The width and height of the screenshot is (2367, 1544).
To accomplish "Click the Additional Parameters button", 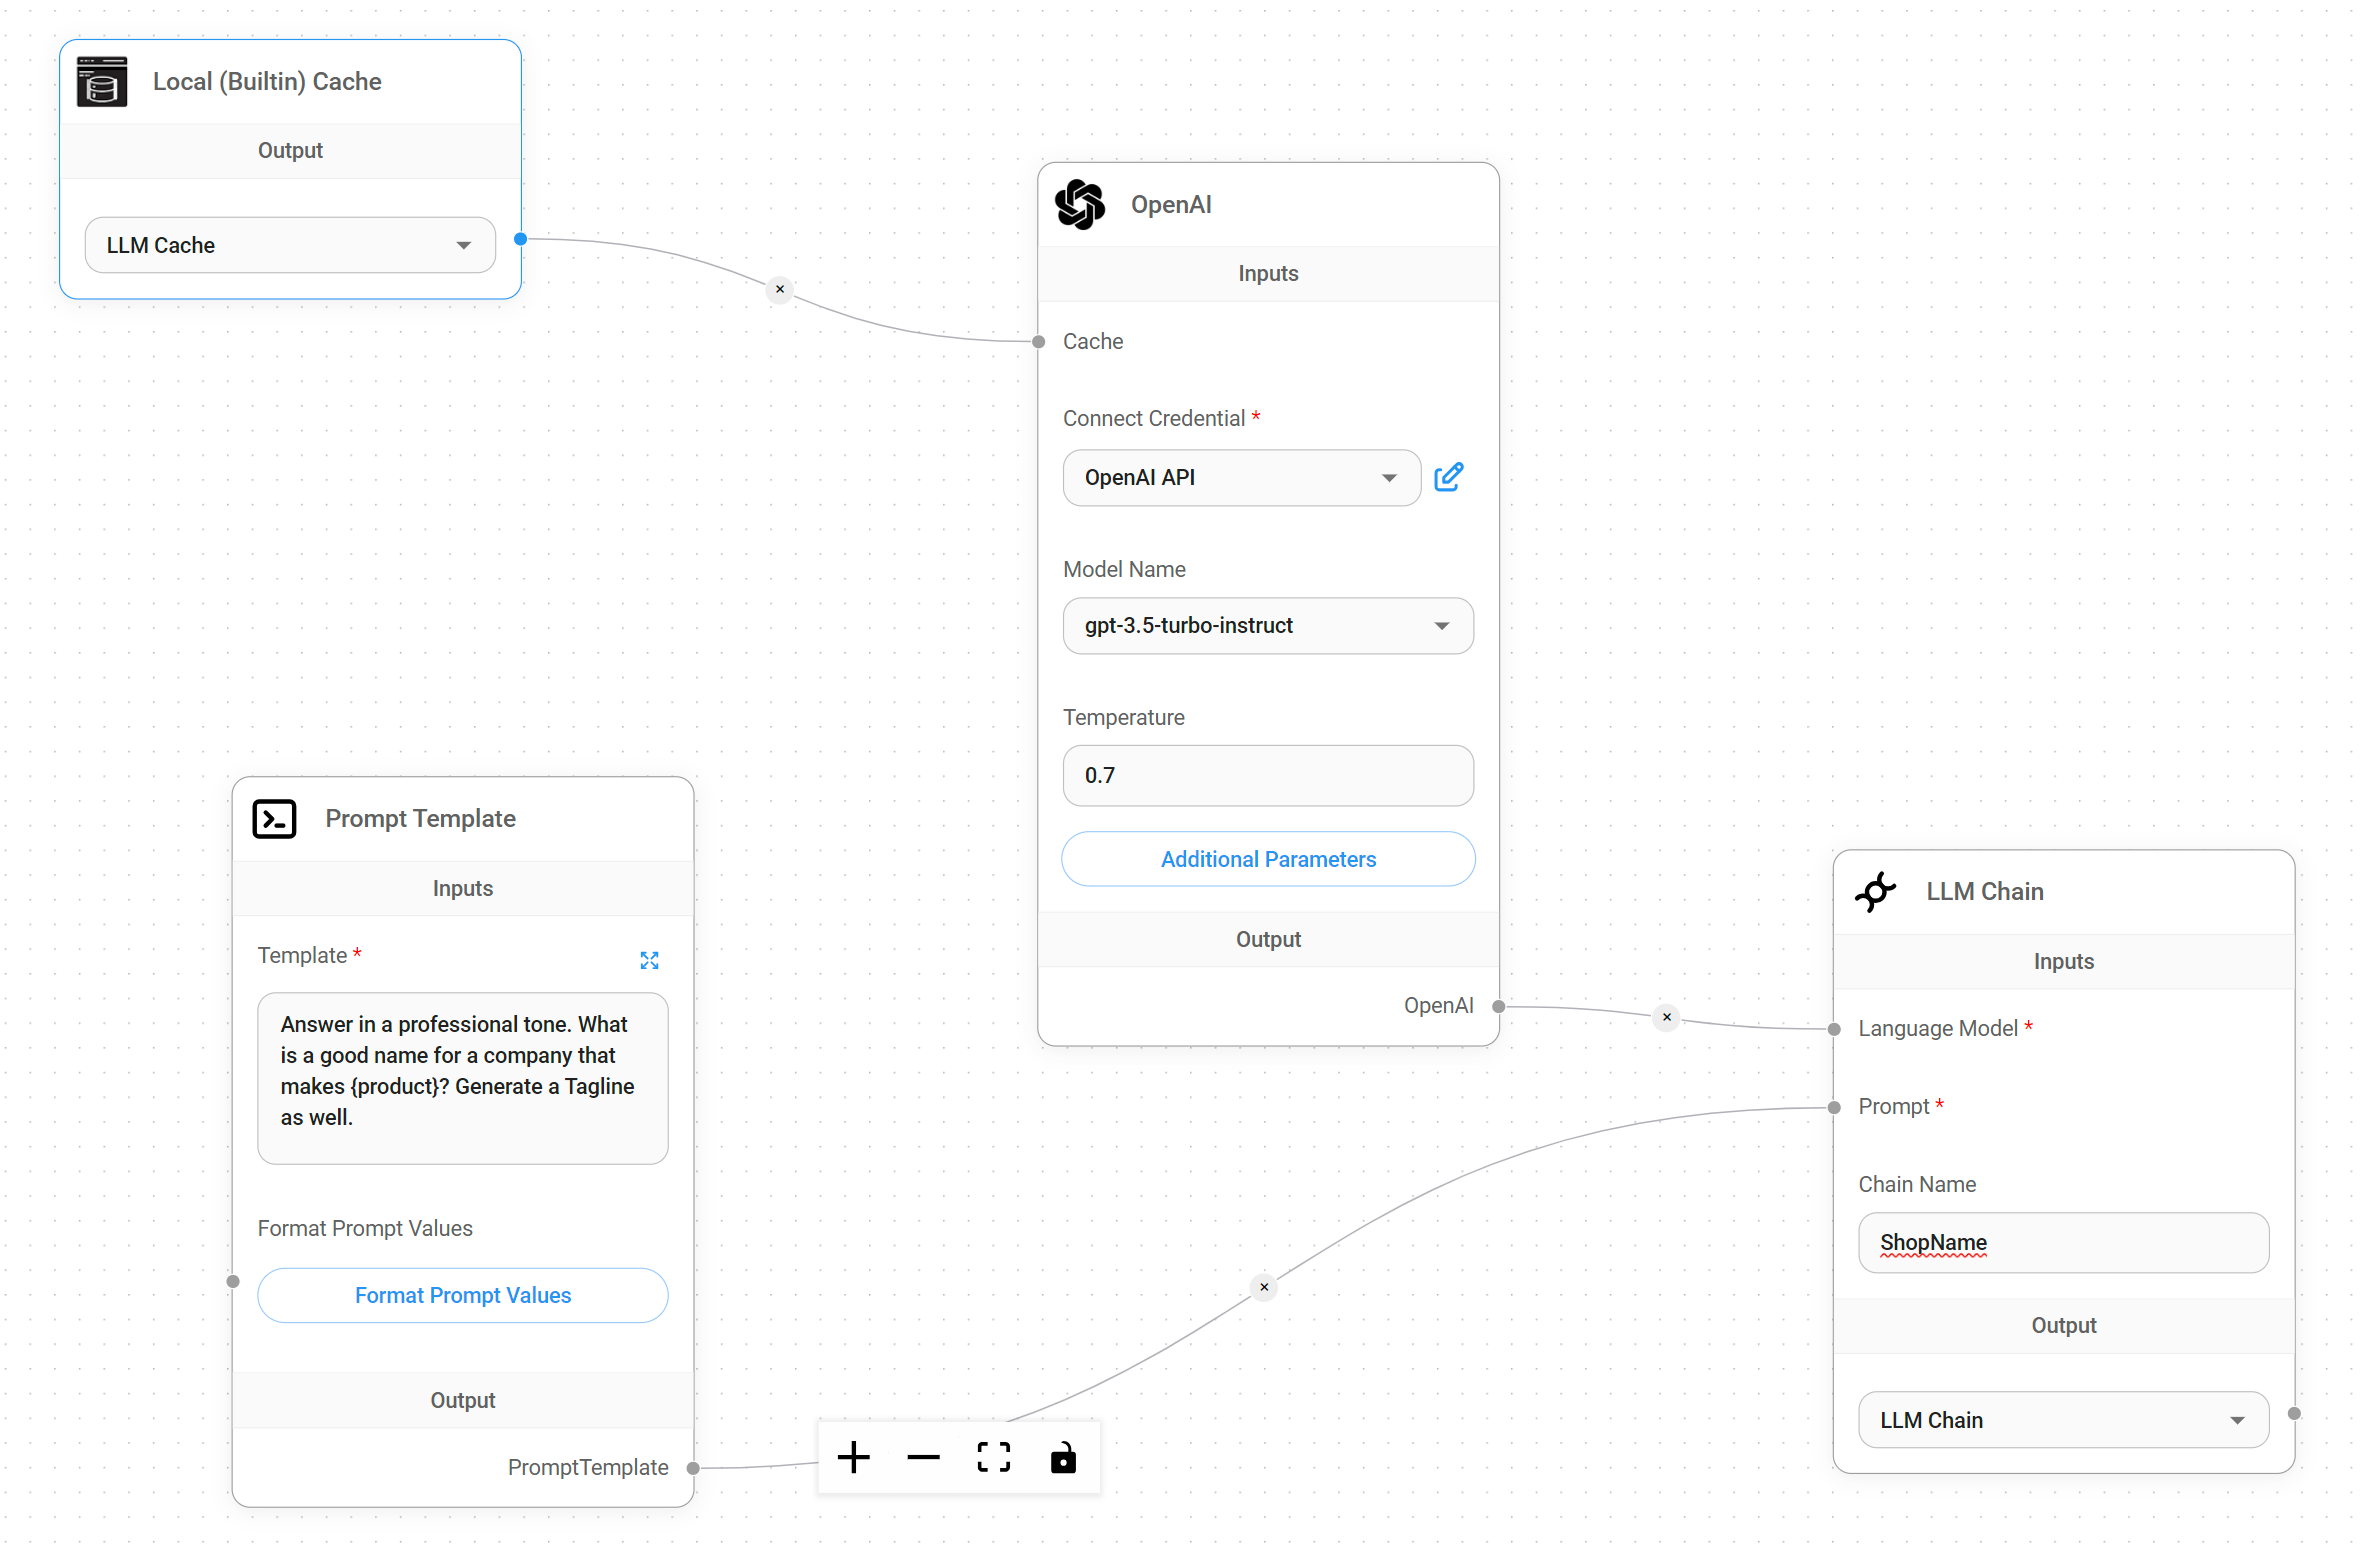I will pyautogui.click(x=1267, y=859).
